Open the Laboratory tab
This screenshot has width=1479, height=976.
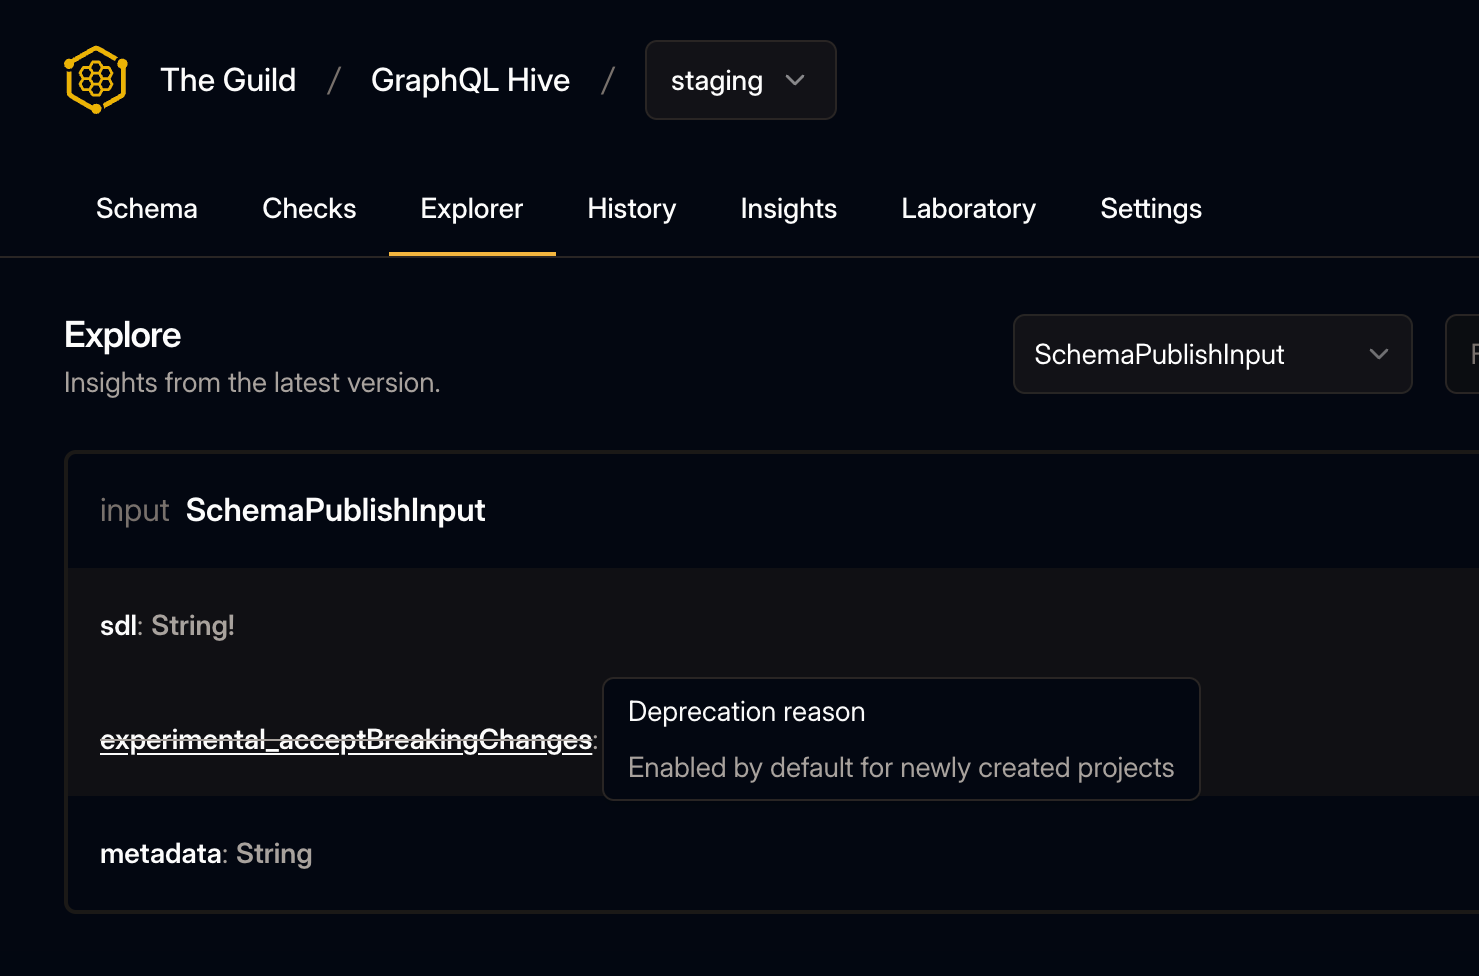(x=968, y=209)
